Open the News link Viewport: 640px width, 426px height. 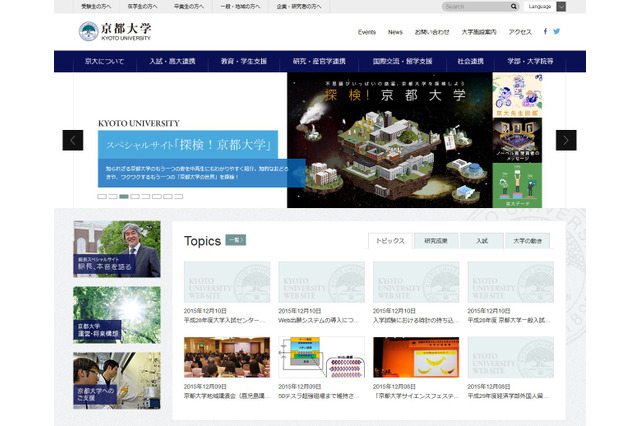395,32
